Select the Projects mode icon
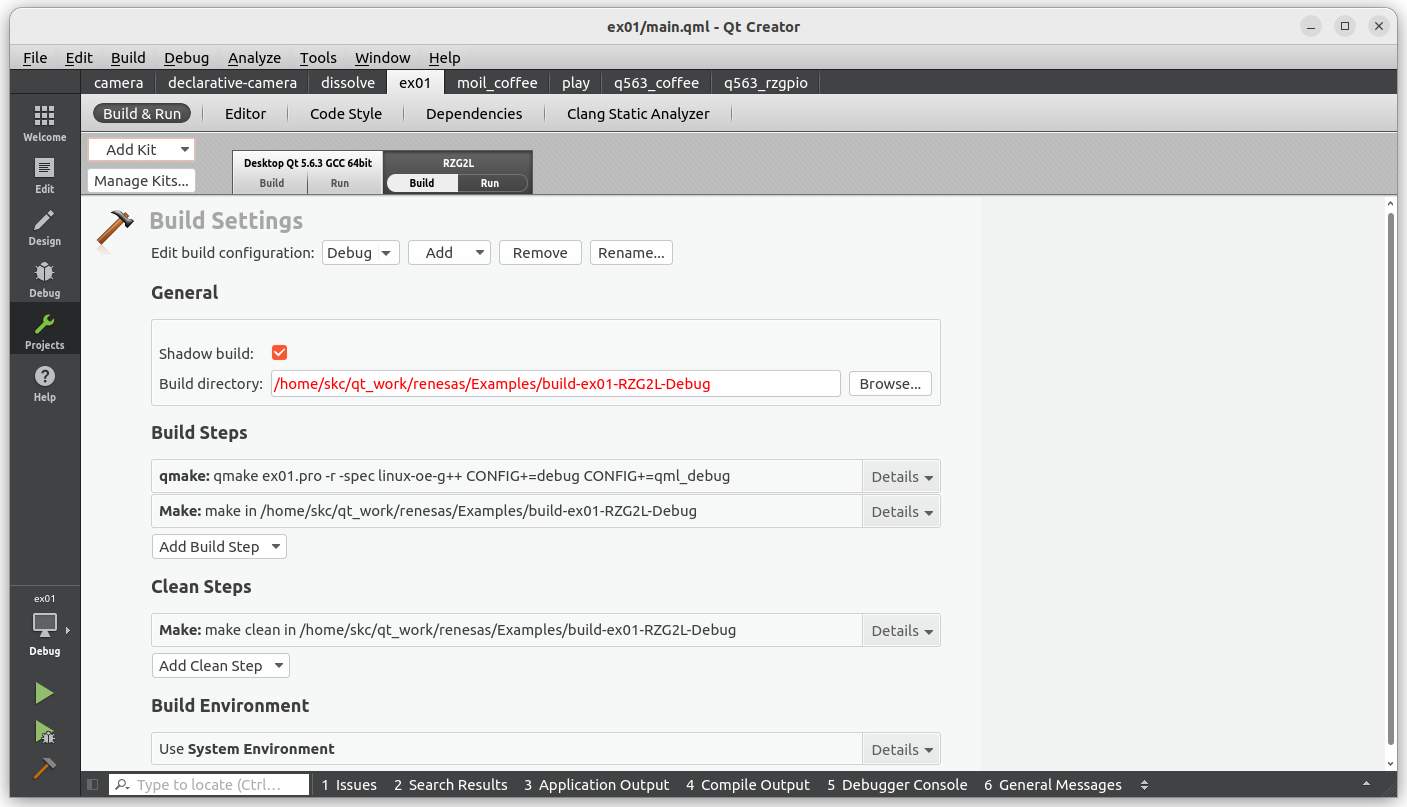 tap(44, 328)
